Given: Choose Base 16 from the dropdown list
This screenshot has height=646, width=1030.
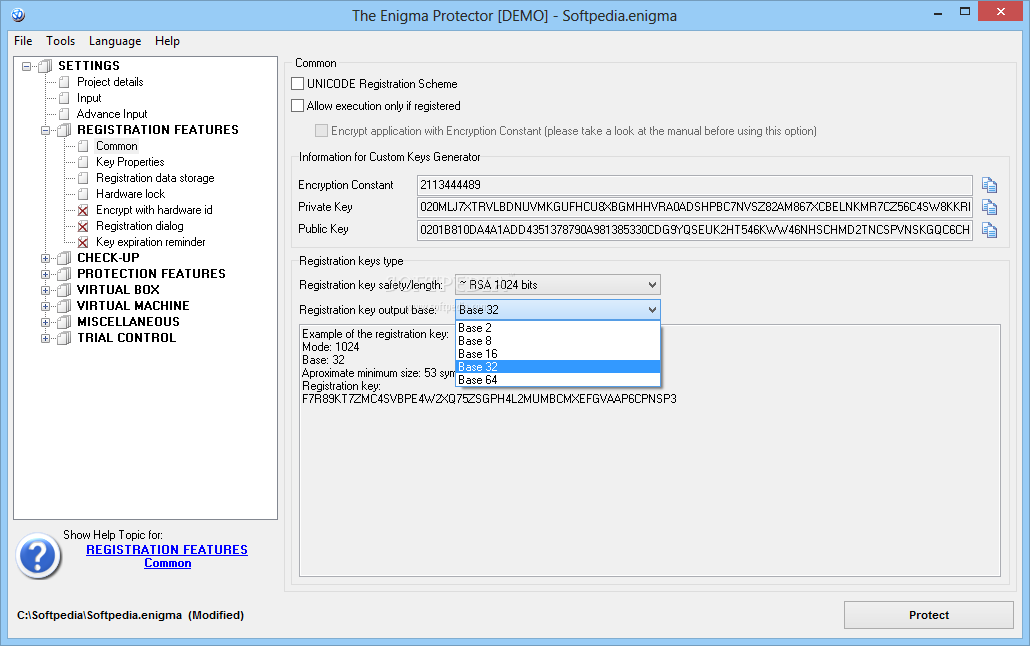Looking at the screenshot, I should pyautogui.click(x=558, y=354).
